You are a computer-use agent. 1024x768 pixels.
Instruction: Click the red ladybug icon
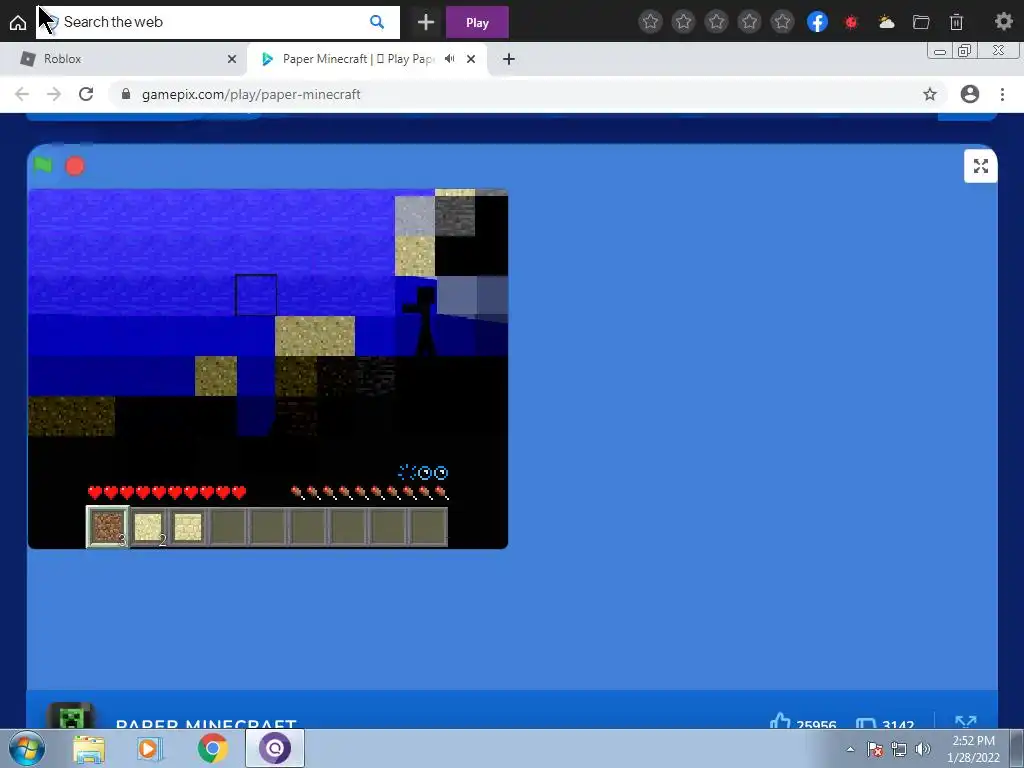(x=851, y=22)
